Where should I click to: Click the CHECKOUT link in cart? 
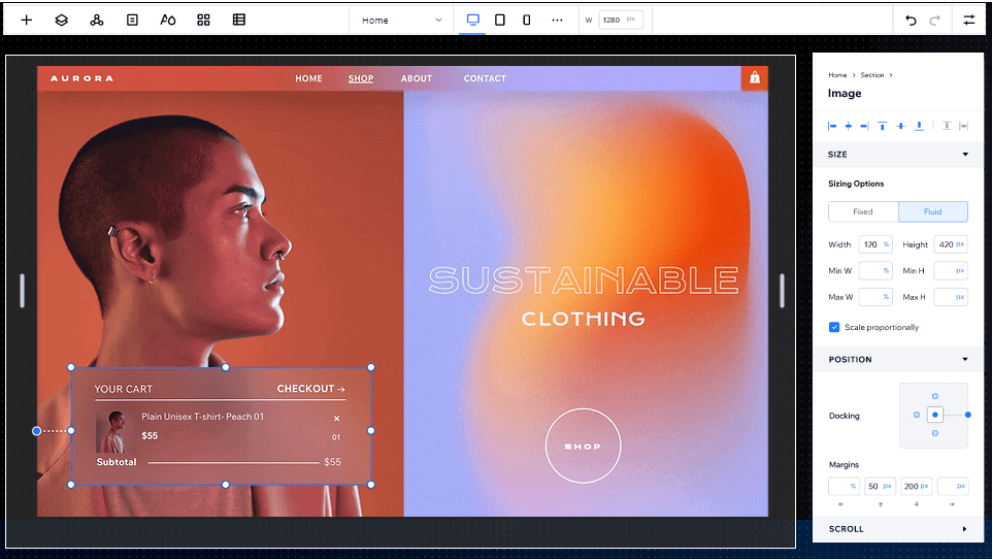click(x=310, y=388)
